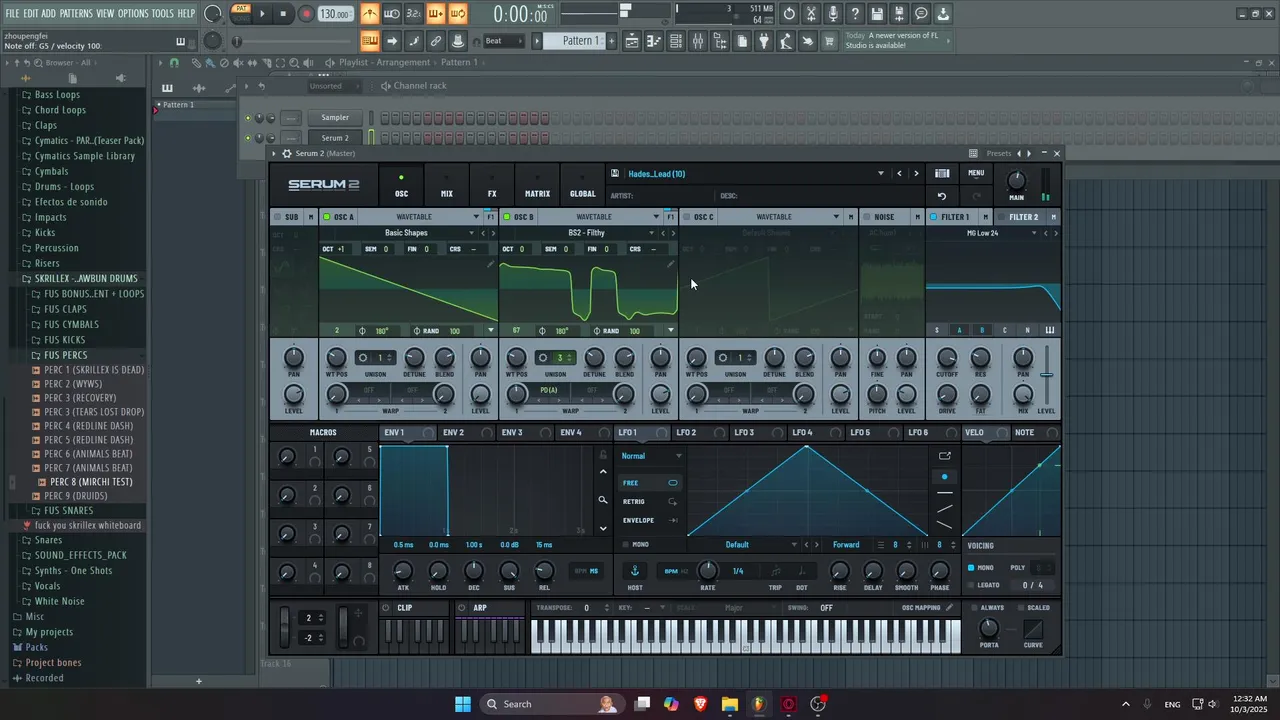Viewport: 1280px width, 720px height.
Task: Click the Serum 2 channel button in Channel rack
Action: coord(335,138)
